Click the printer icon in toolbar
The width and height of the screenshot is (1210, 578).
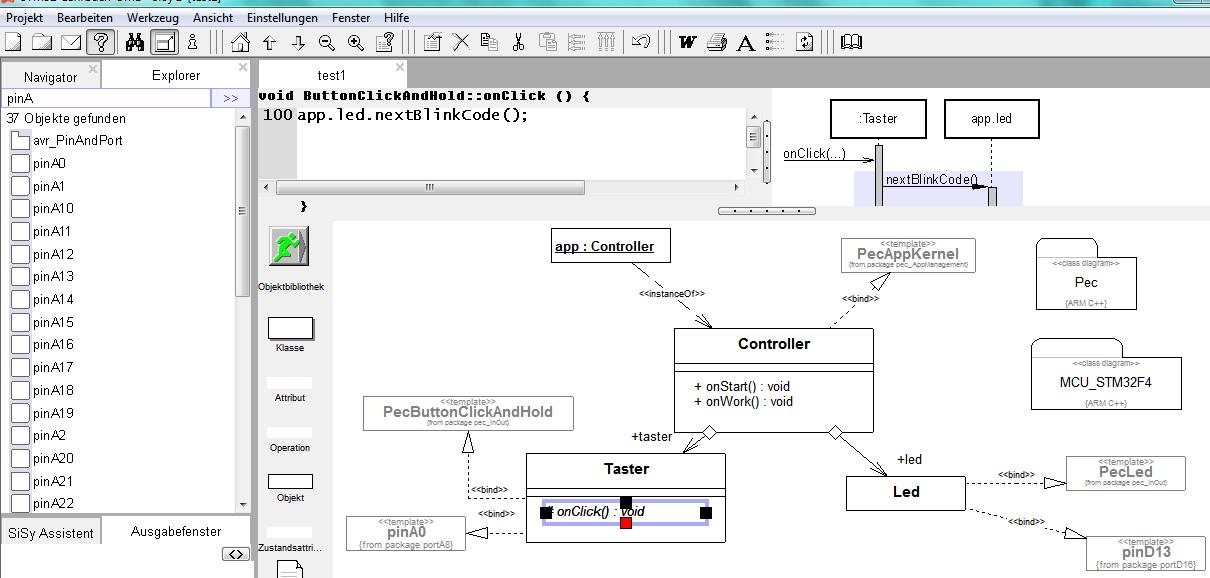tap(716, 42)
